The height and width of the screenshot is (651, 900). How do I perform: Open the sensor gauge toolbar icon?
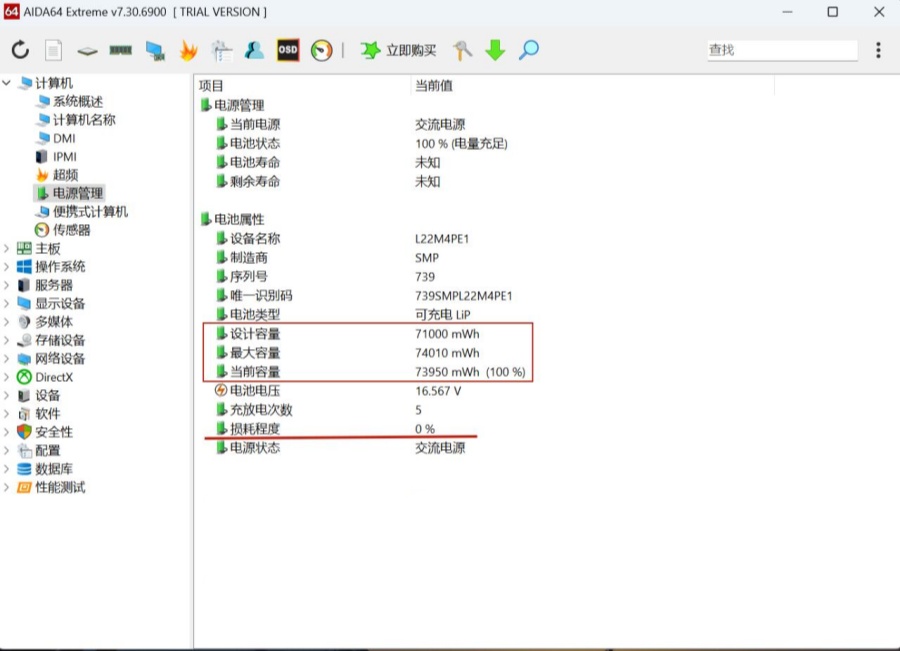click(x=321, y=51)
